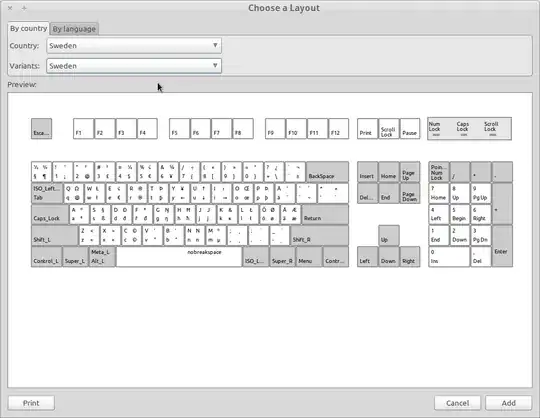This screenshot has height=418, width=540.
Task: Click the Page Down key
Action: pos(410,193)
